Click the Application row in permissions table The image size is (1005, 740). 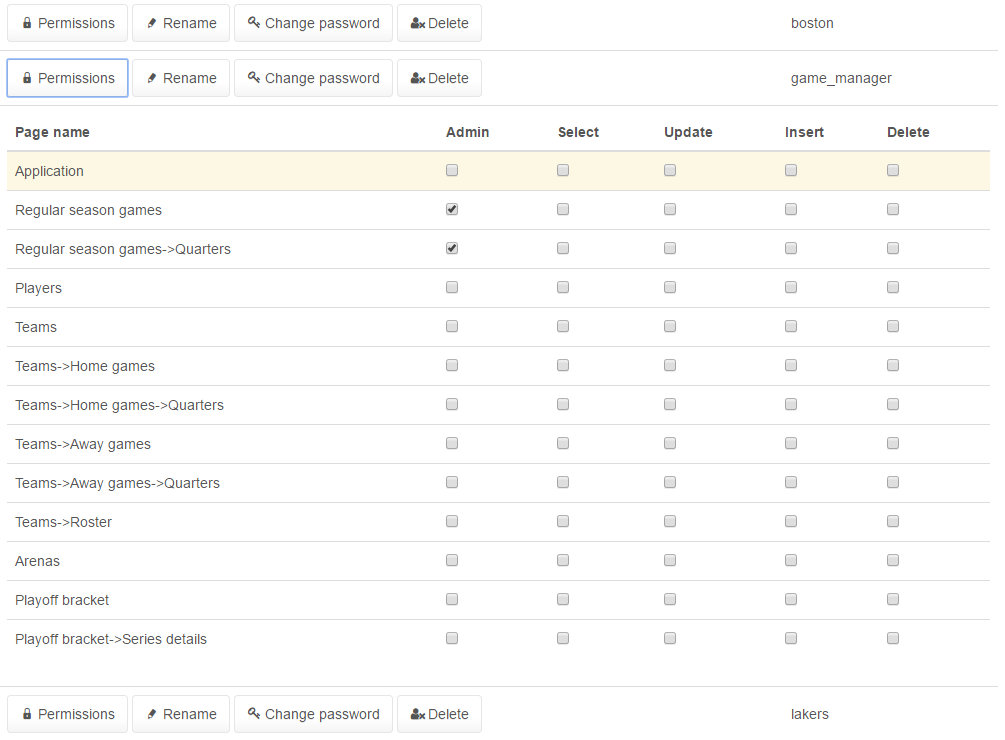pyautogui.click(x=200, y=171)
